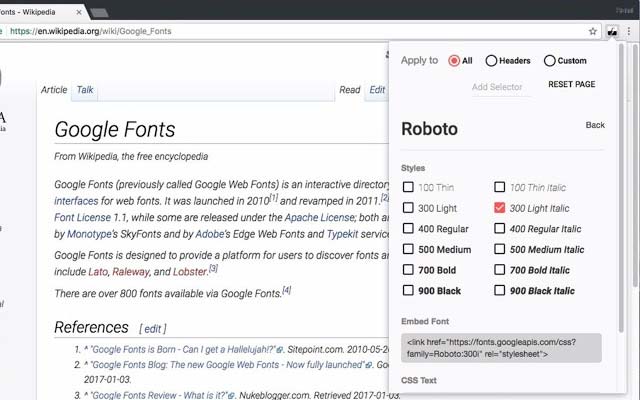The image size is (640, 400).
Task: Click the Add Selector input field
Action: (497, 88)
